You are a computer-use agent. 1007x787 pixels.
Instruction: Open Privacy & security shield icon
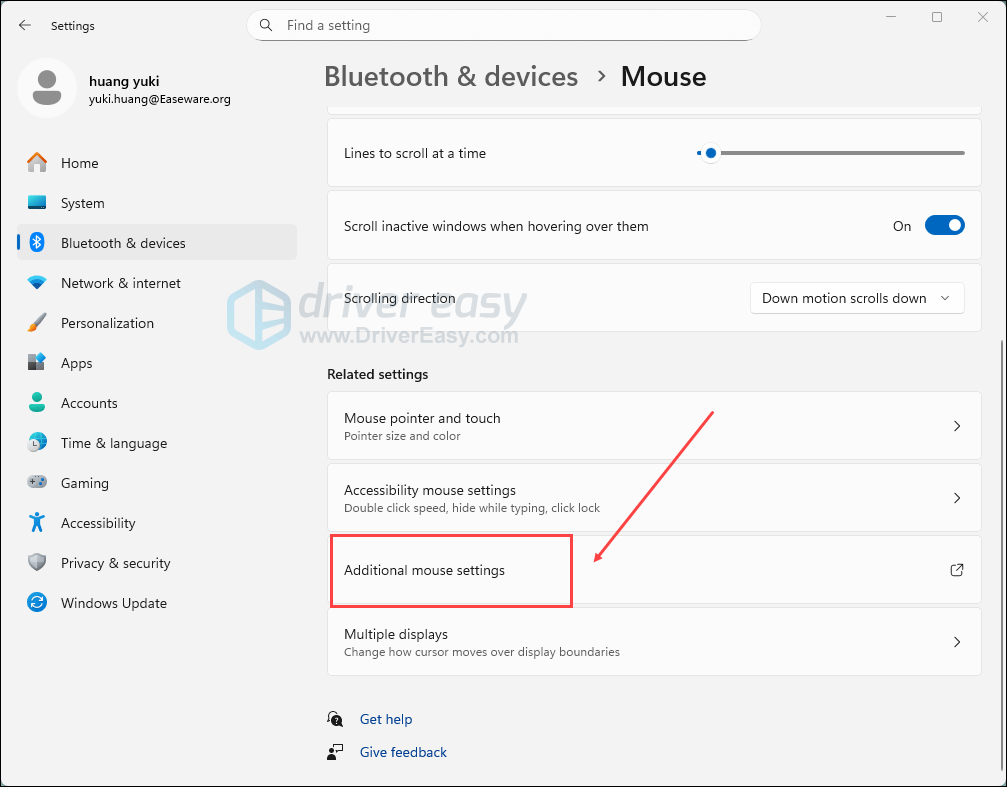pos(37,563)
